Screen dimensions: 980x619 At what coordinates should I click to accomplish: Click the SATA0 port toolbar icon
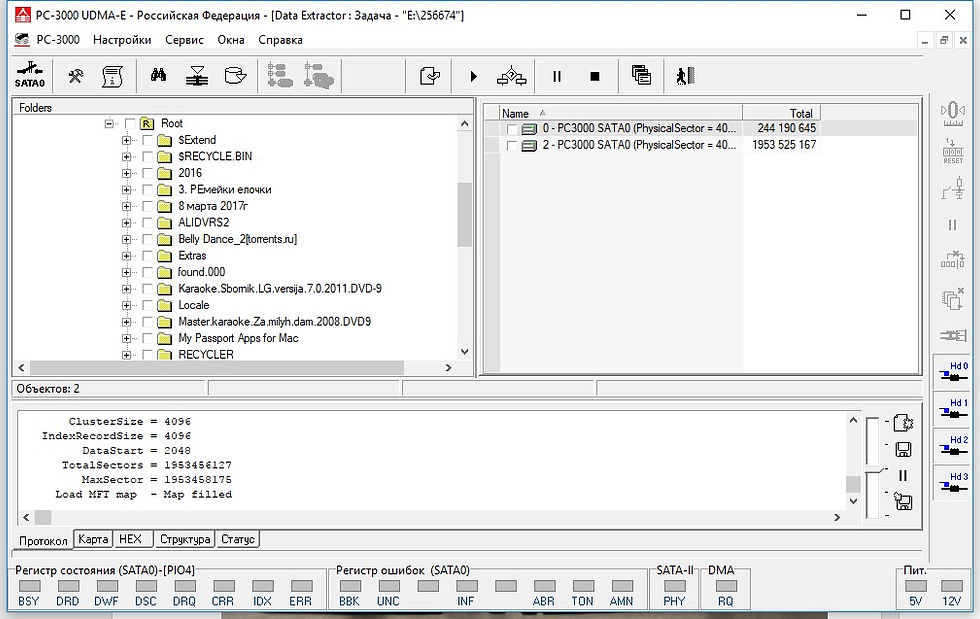click(30, 76)
